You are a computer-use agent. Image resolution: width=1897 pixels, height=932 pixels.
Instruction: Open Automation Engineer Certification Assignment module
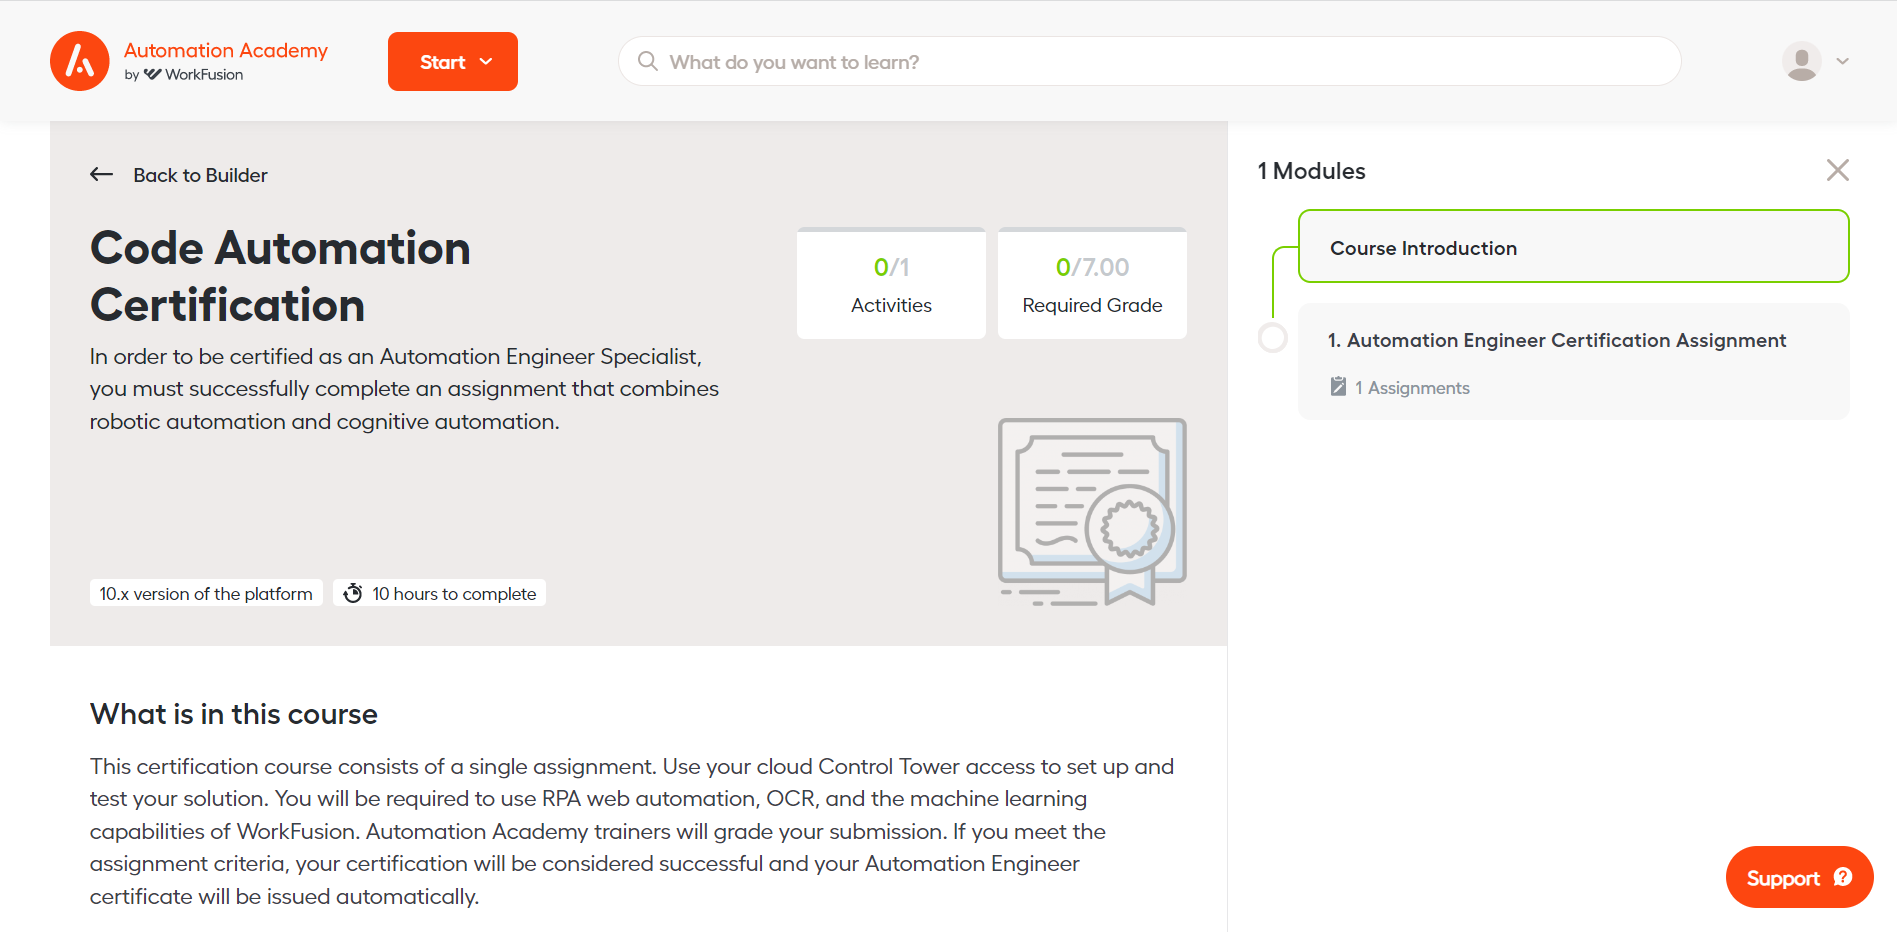coord(1573,361)
